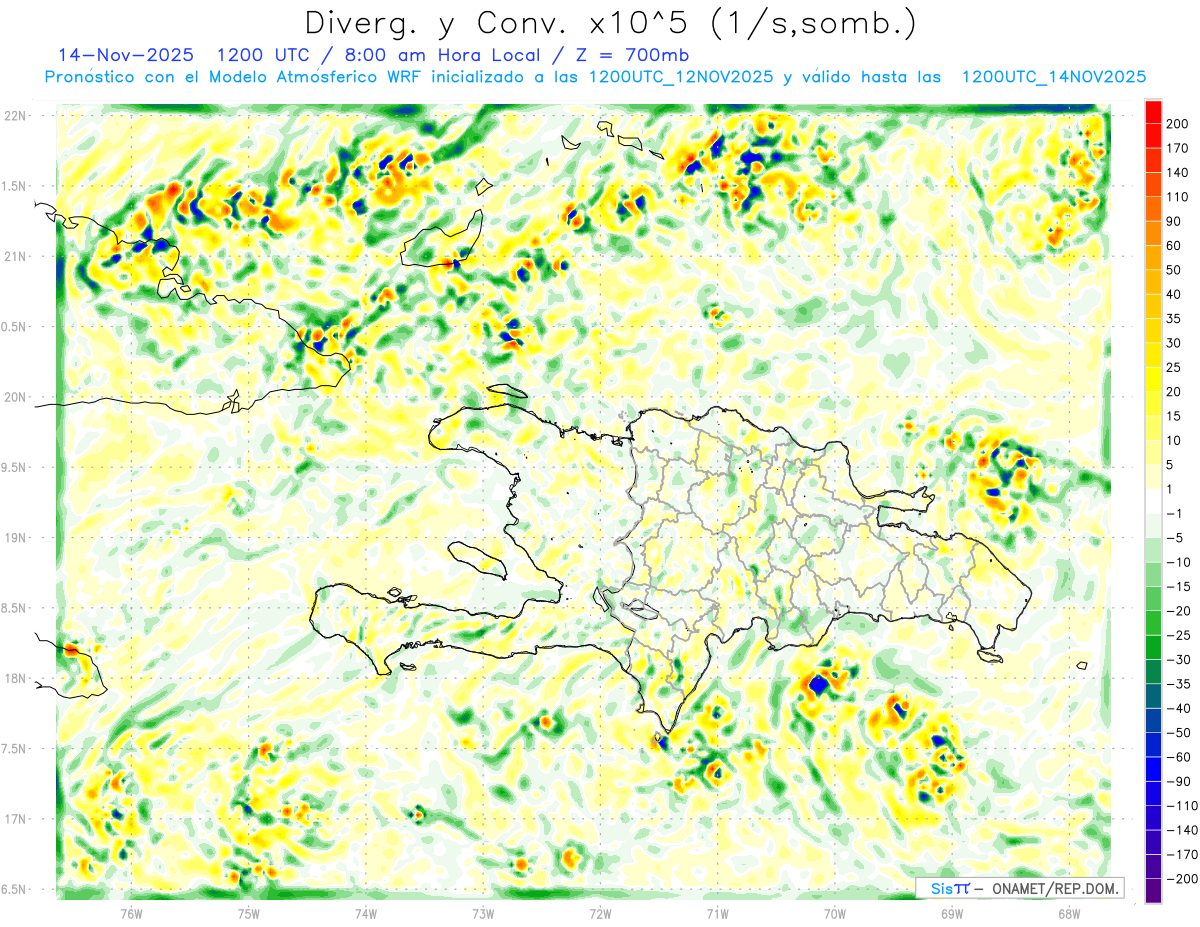The height and width of the screenshot is (927, 1200).
Task: Click the 18N latitude label
Action: point(14,678)
